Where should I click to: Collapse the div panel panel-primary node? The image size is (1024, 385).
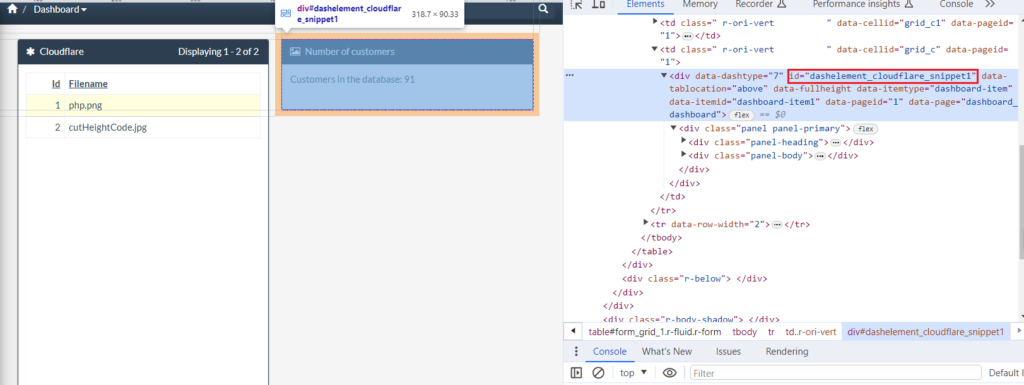coord(674,129)
